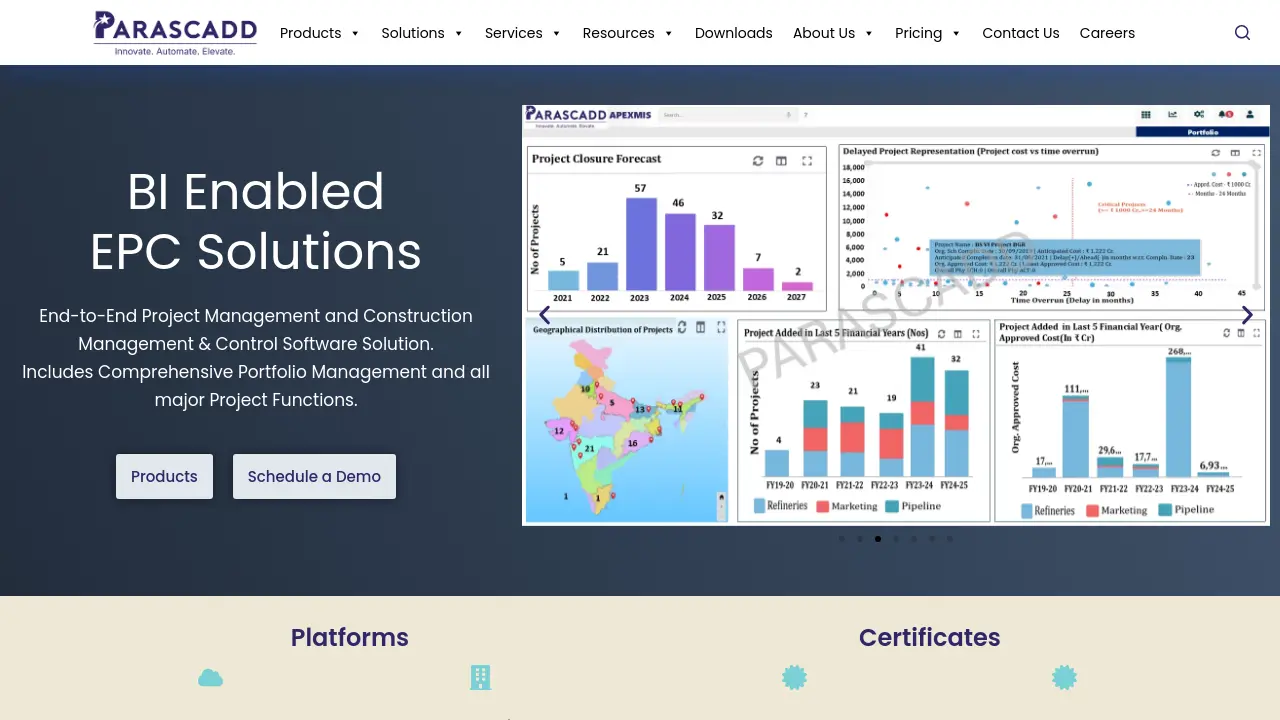Click the second certificate badge icon

(x=1064, y=678)
